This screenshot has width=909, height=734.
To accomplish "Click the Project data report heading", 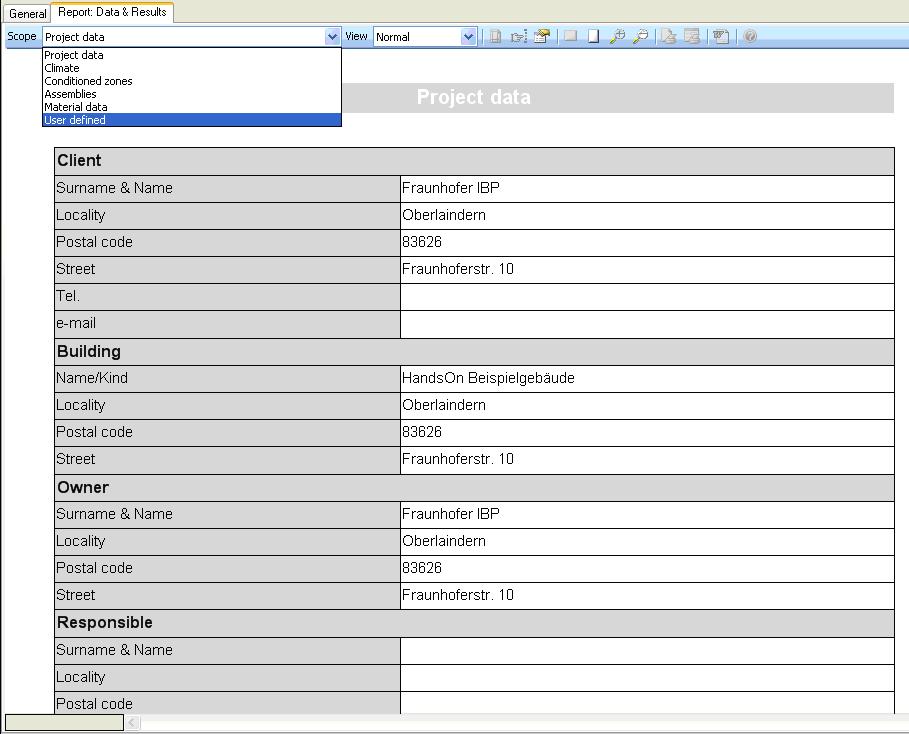I will (474, 97).
